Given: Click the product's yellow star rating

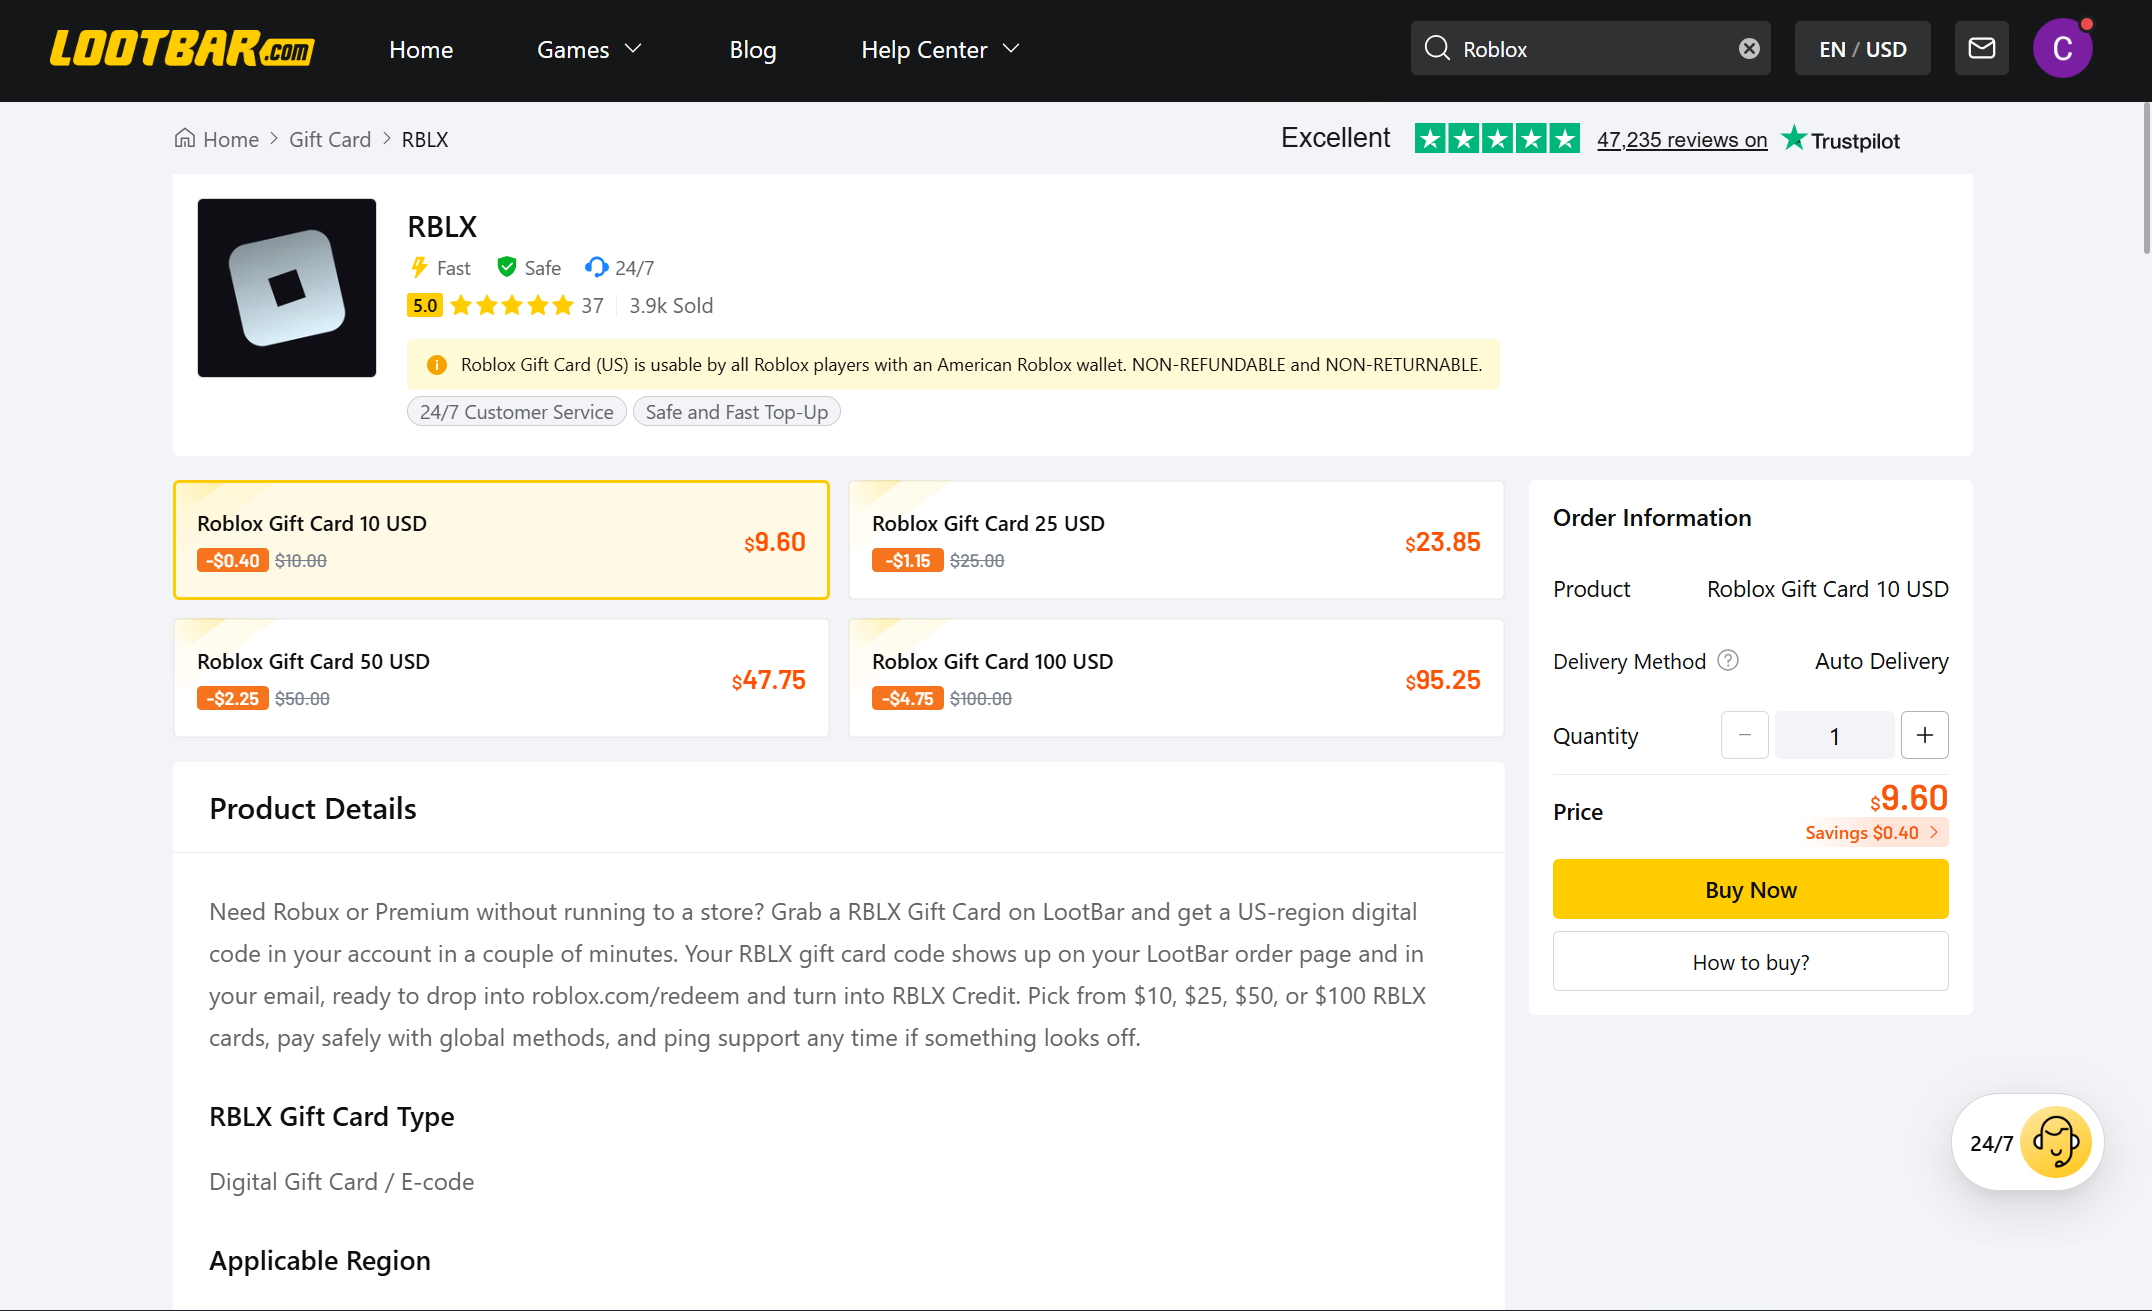Looking at the screenshot, I should click(x=512, y=305).
